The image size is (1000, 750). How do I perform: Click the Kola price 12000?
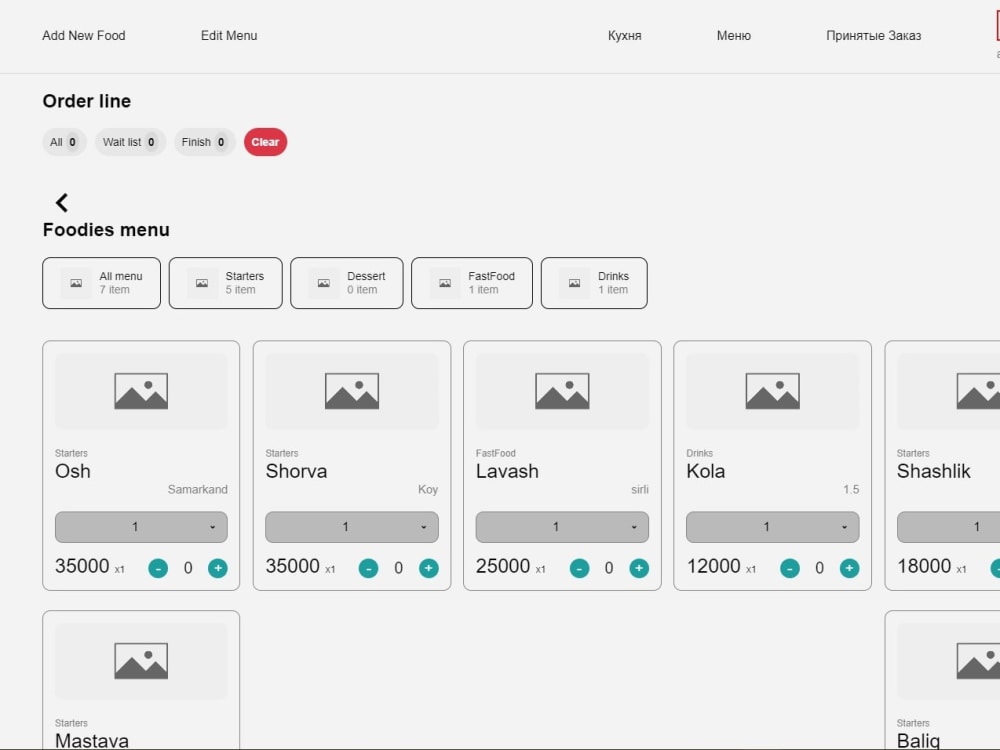[x=713, y=566]
